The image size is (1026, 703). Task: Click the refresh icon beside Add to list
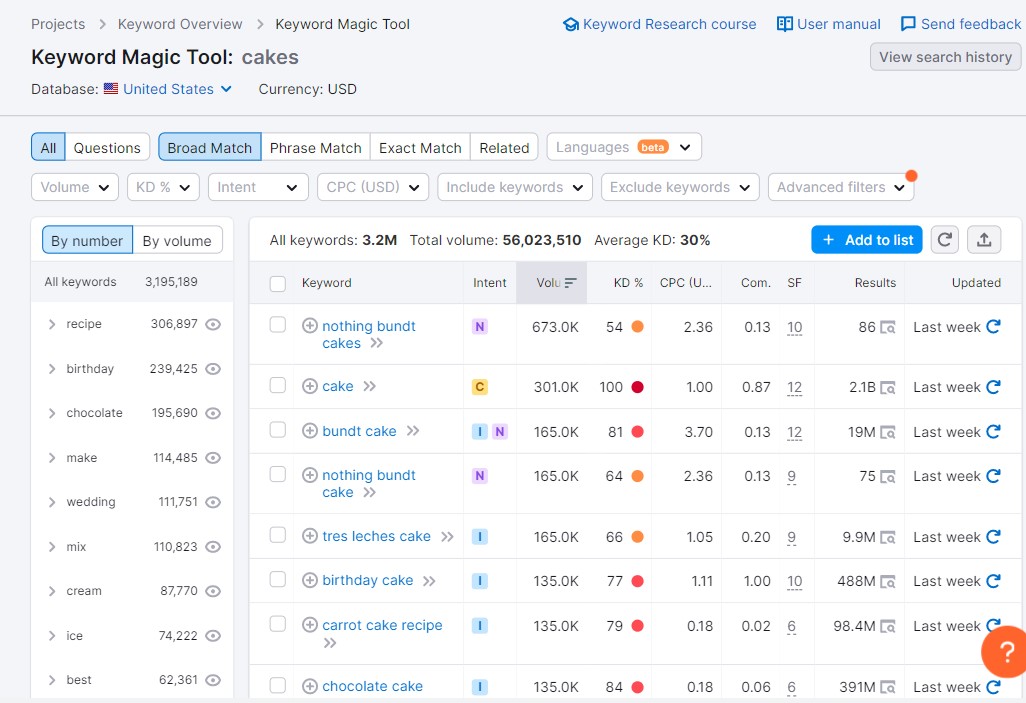coord(945,240)
